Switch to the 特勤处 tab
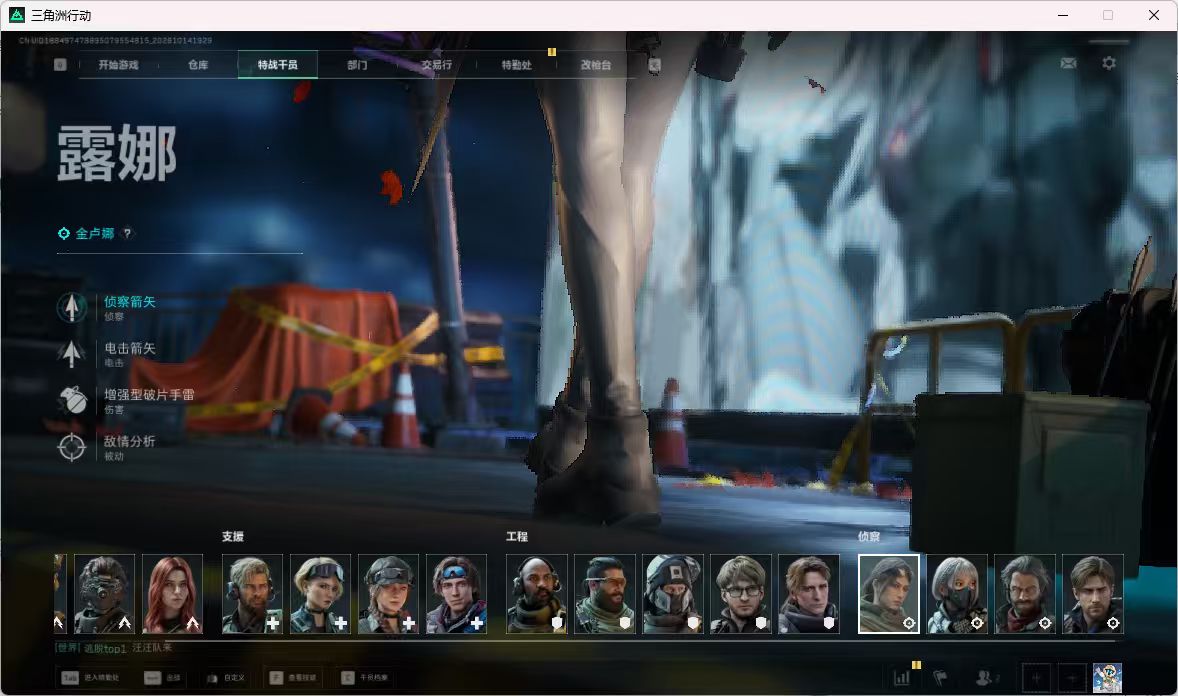 (x=517, y=65)
